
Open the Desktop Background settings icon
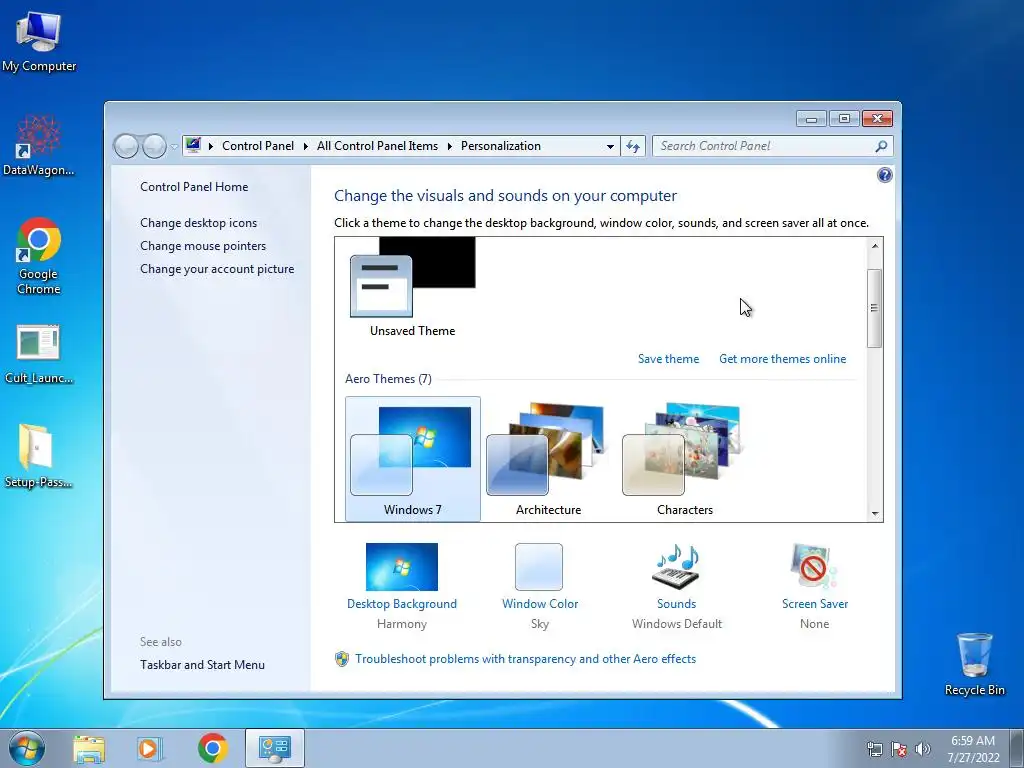tap(402, 567)
